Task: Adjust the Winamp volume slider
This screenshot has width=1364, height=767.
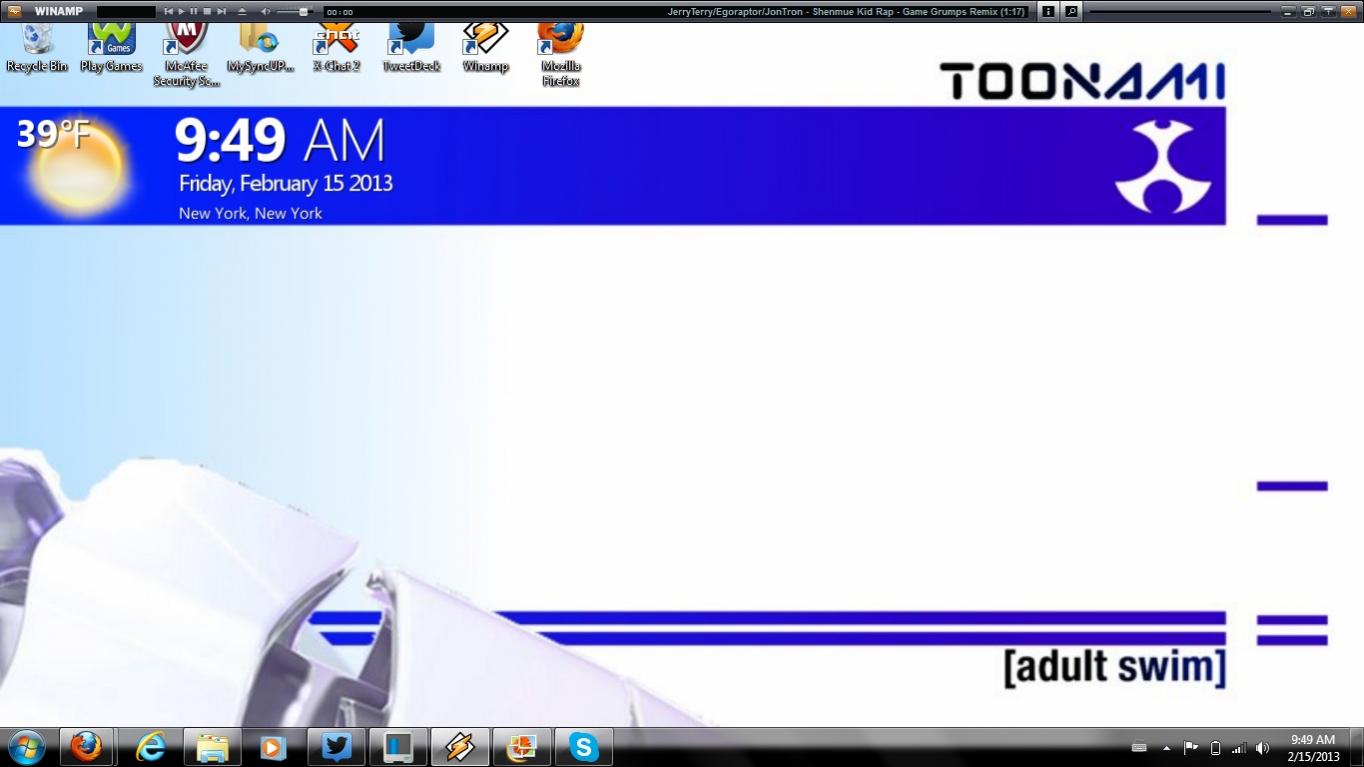Action: [294, 11]
